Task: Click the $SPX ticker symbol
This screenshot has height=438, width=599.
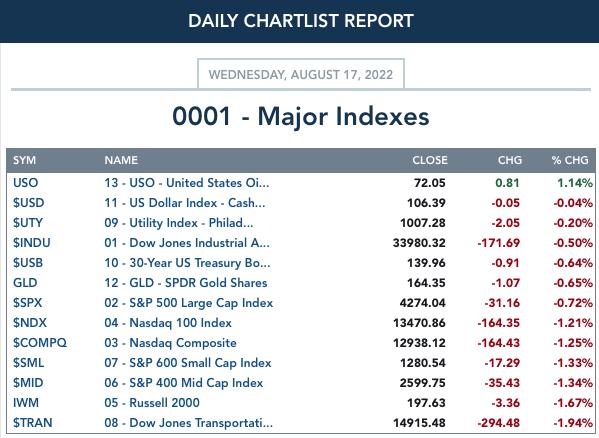Action: (x=28, y=303)
